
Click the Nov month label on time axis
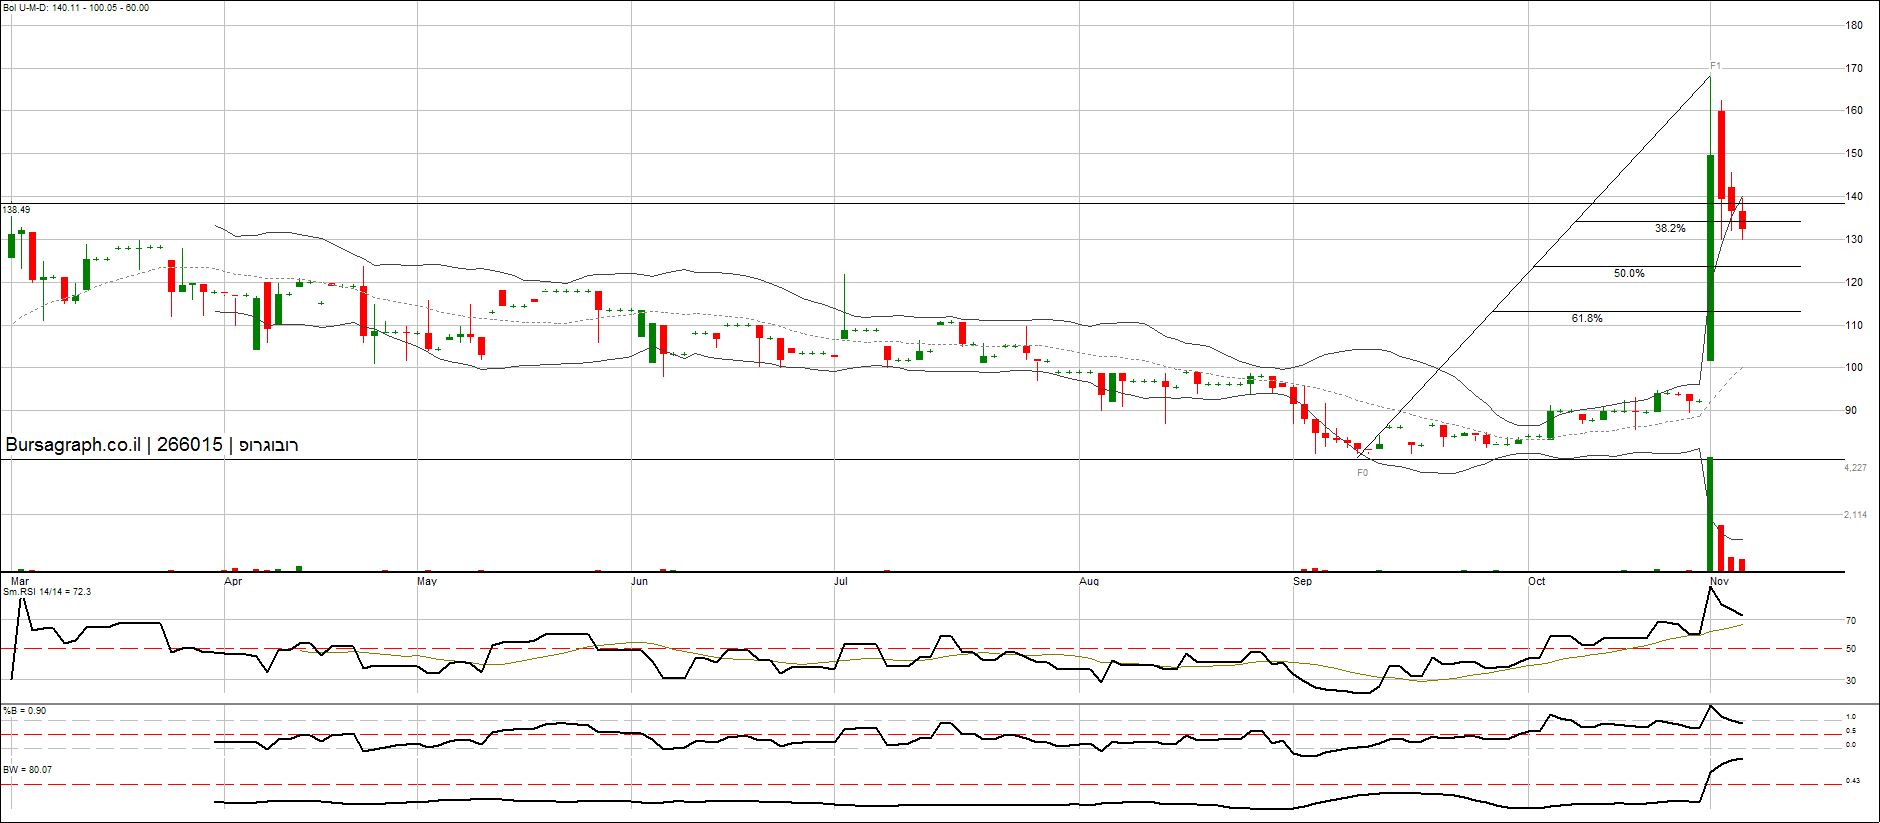[x=1719, y=581]
